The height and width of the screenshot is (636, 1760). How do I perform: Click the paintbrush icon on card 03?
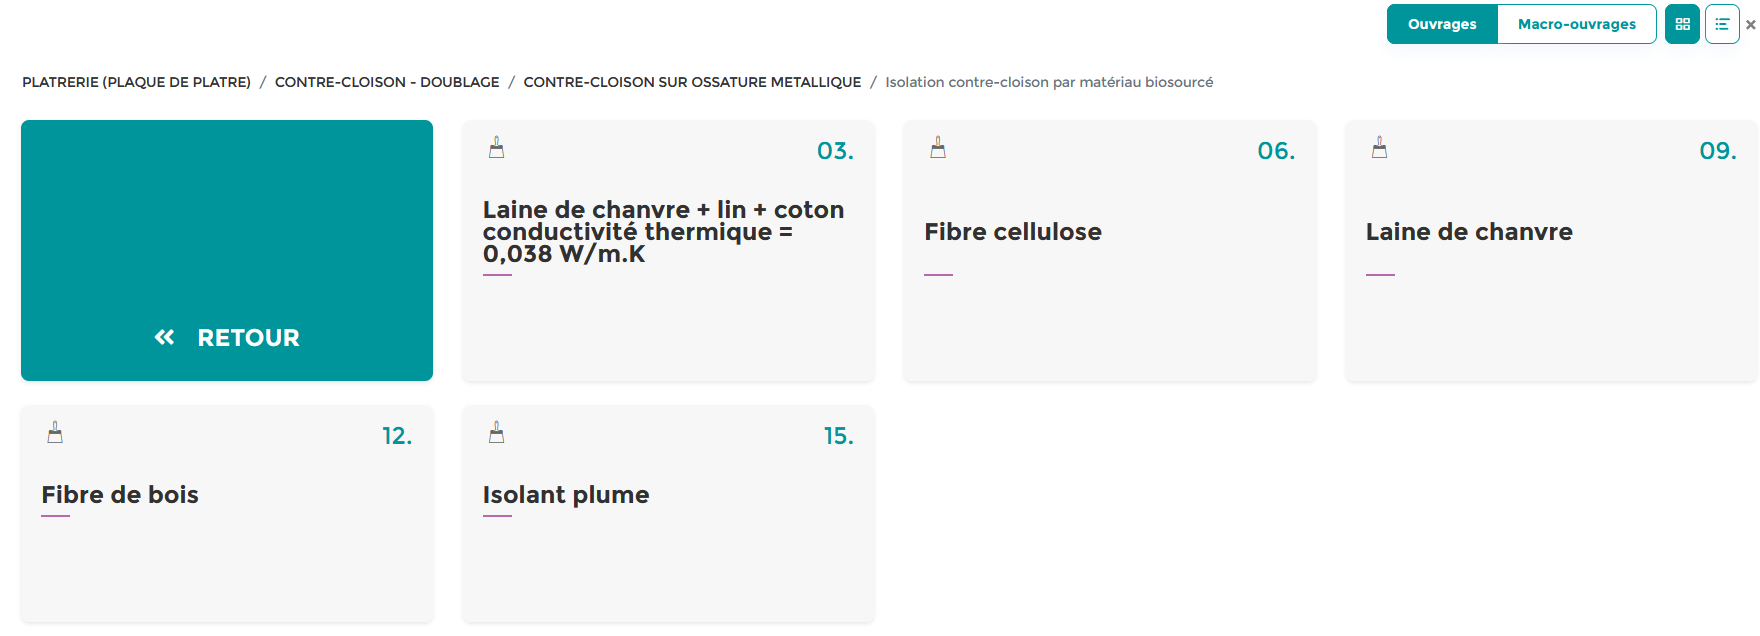(496, 147)
